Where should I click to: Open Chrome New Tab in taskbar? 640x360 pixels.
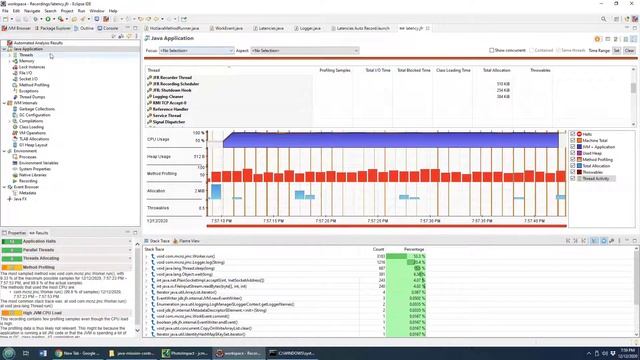point(78,353)
